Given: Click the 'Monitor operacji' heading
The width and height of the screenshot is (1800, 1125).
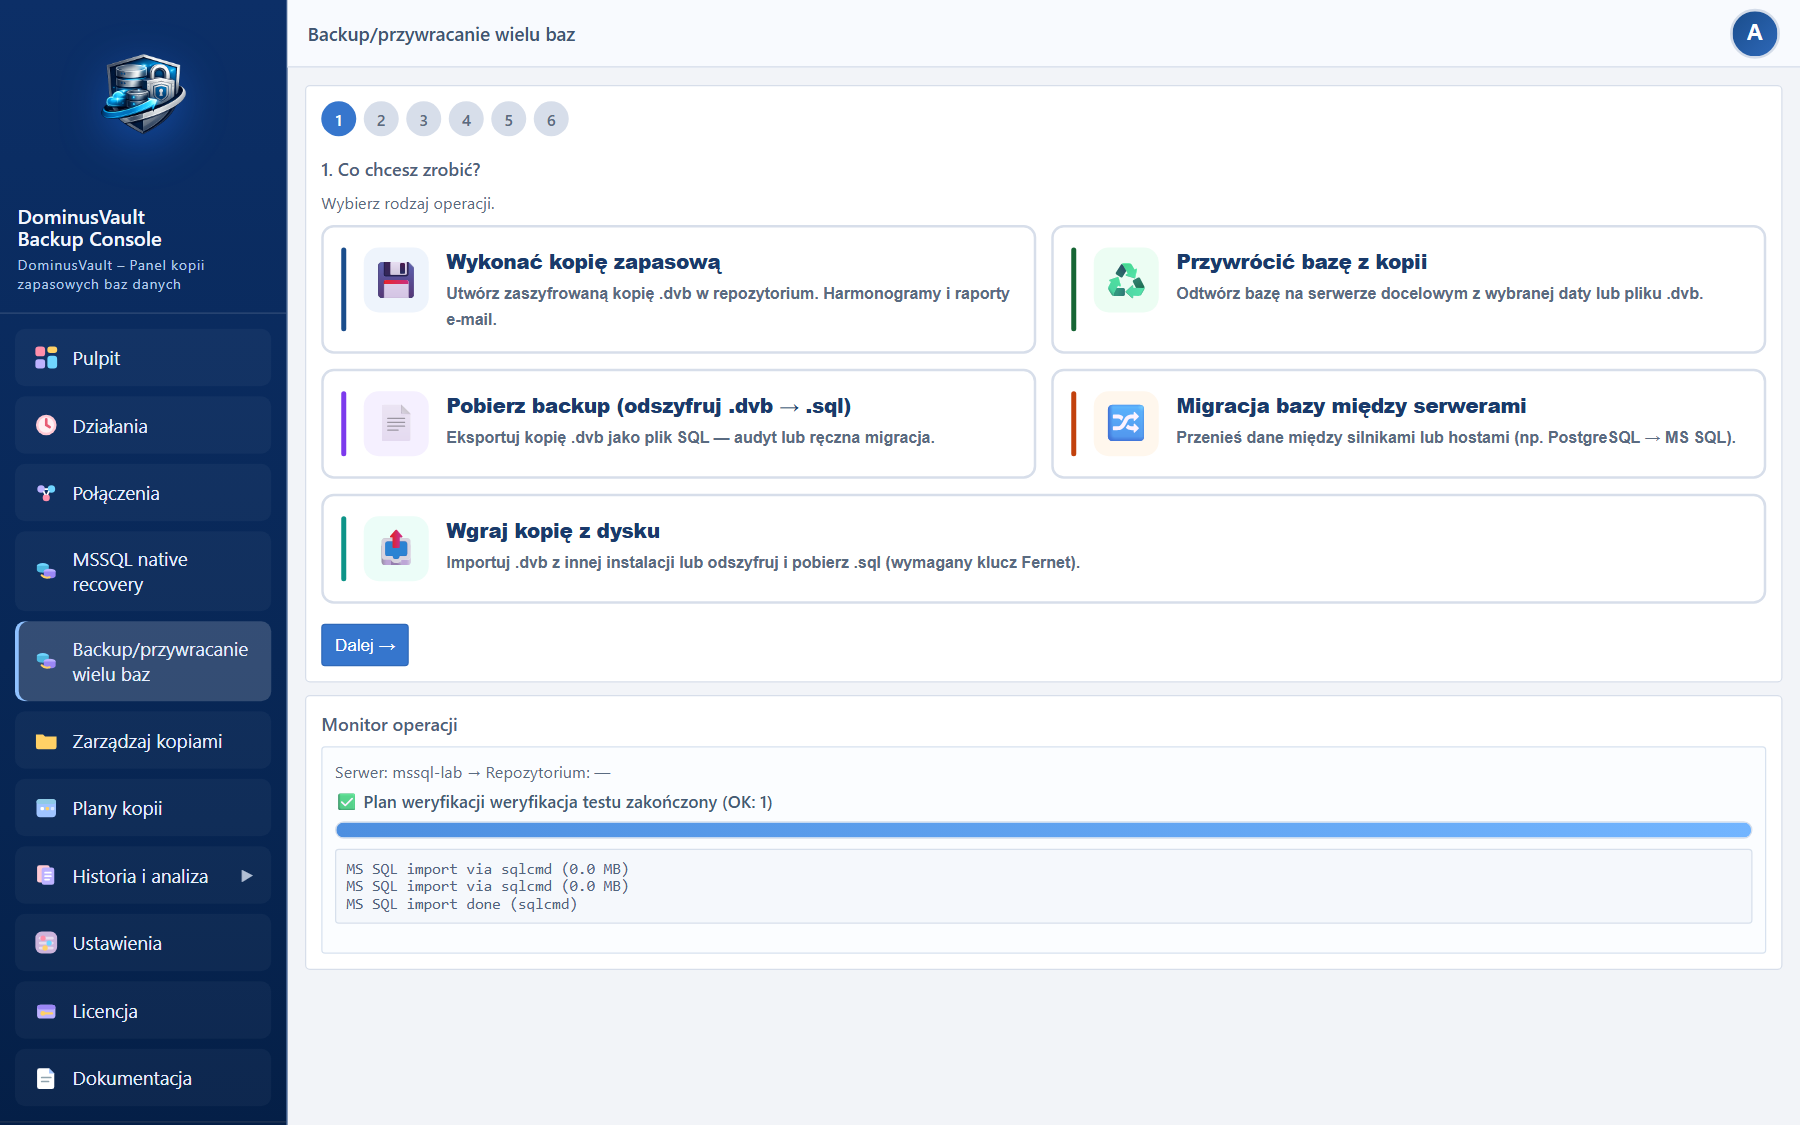Looking at the screenshot, I should point(390,725).
